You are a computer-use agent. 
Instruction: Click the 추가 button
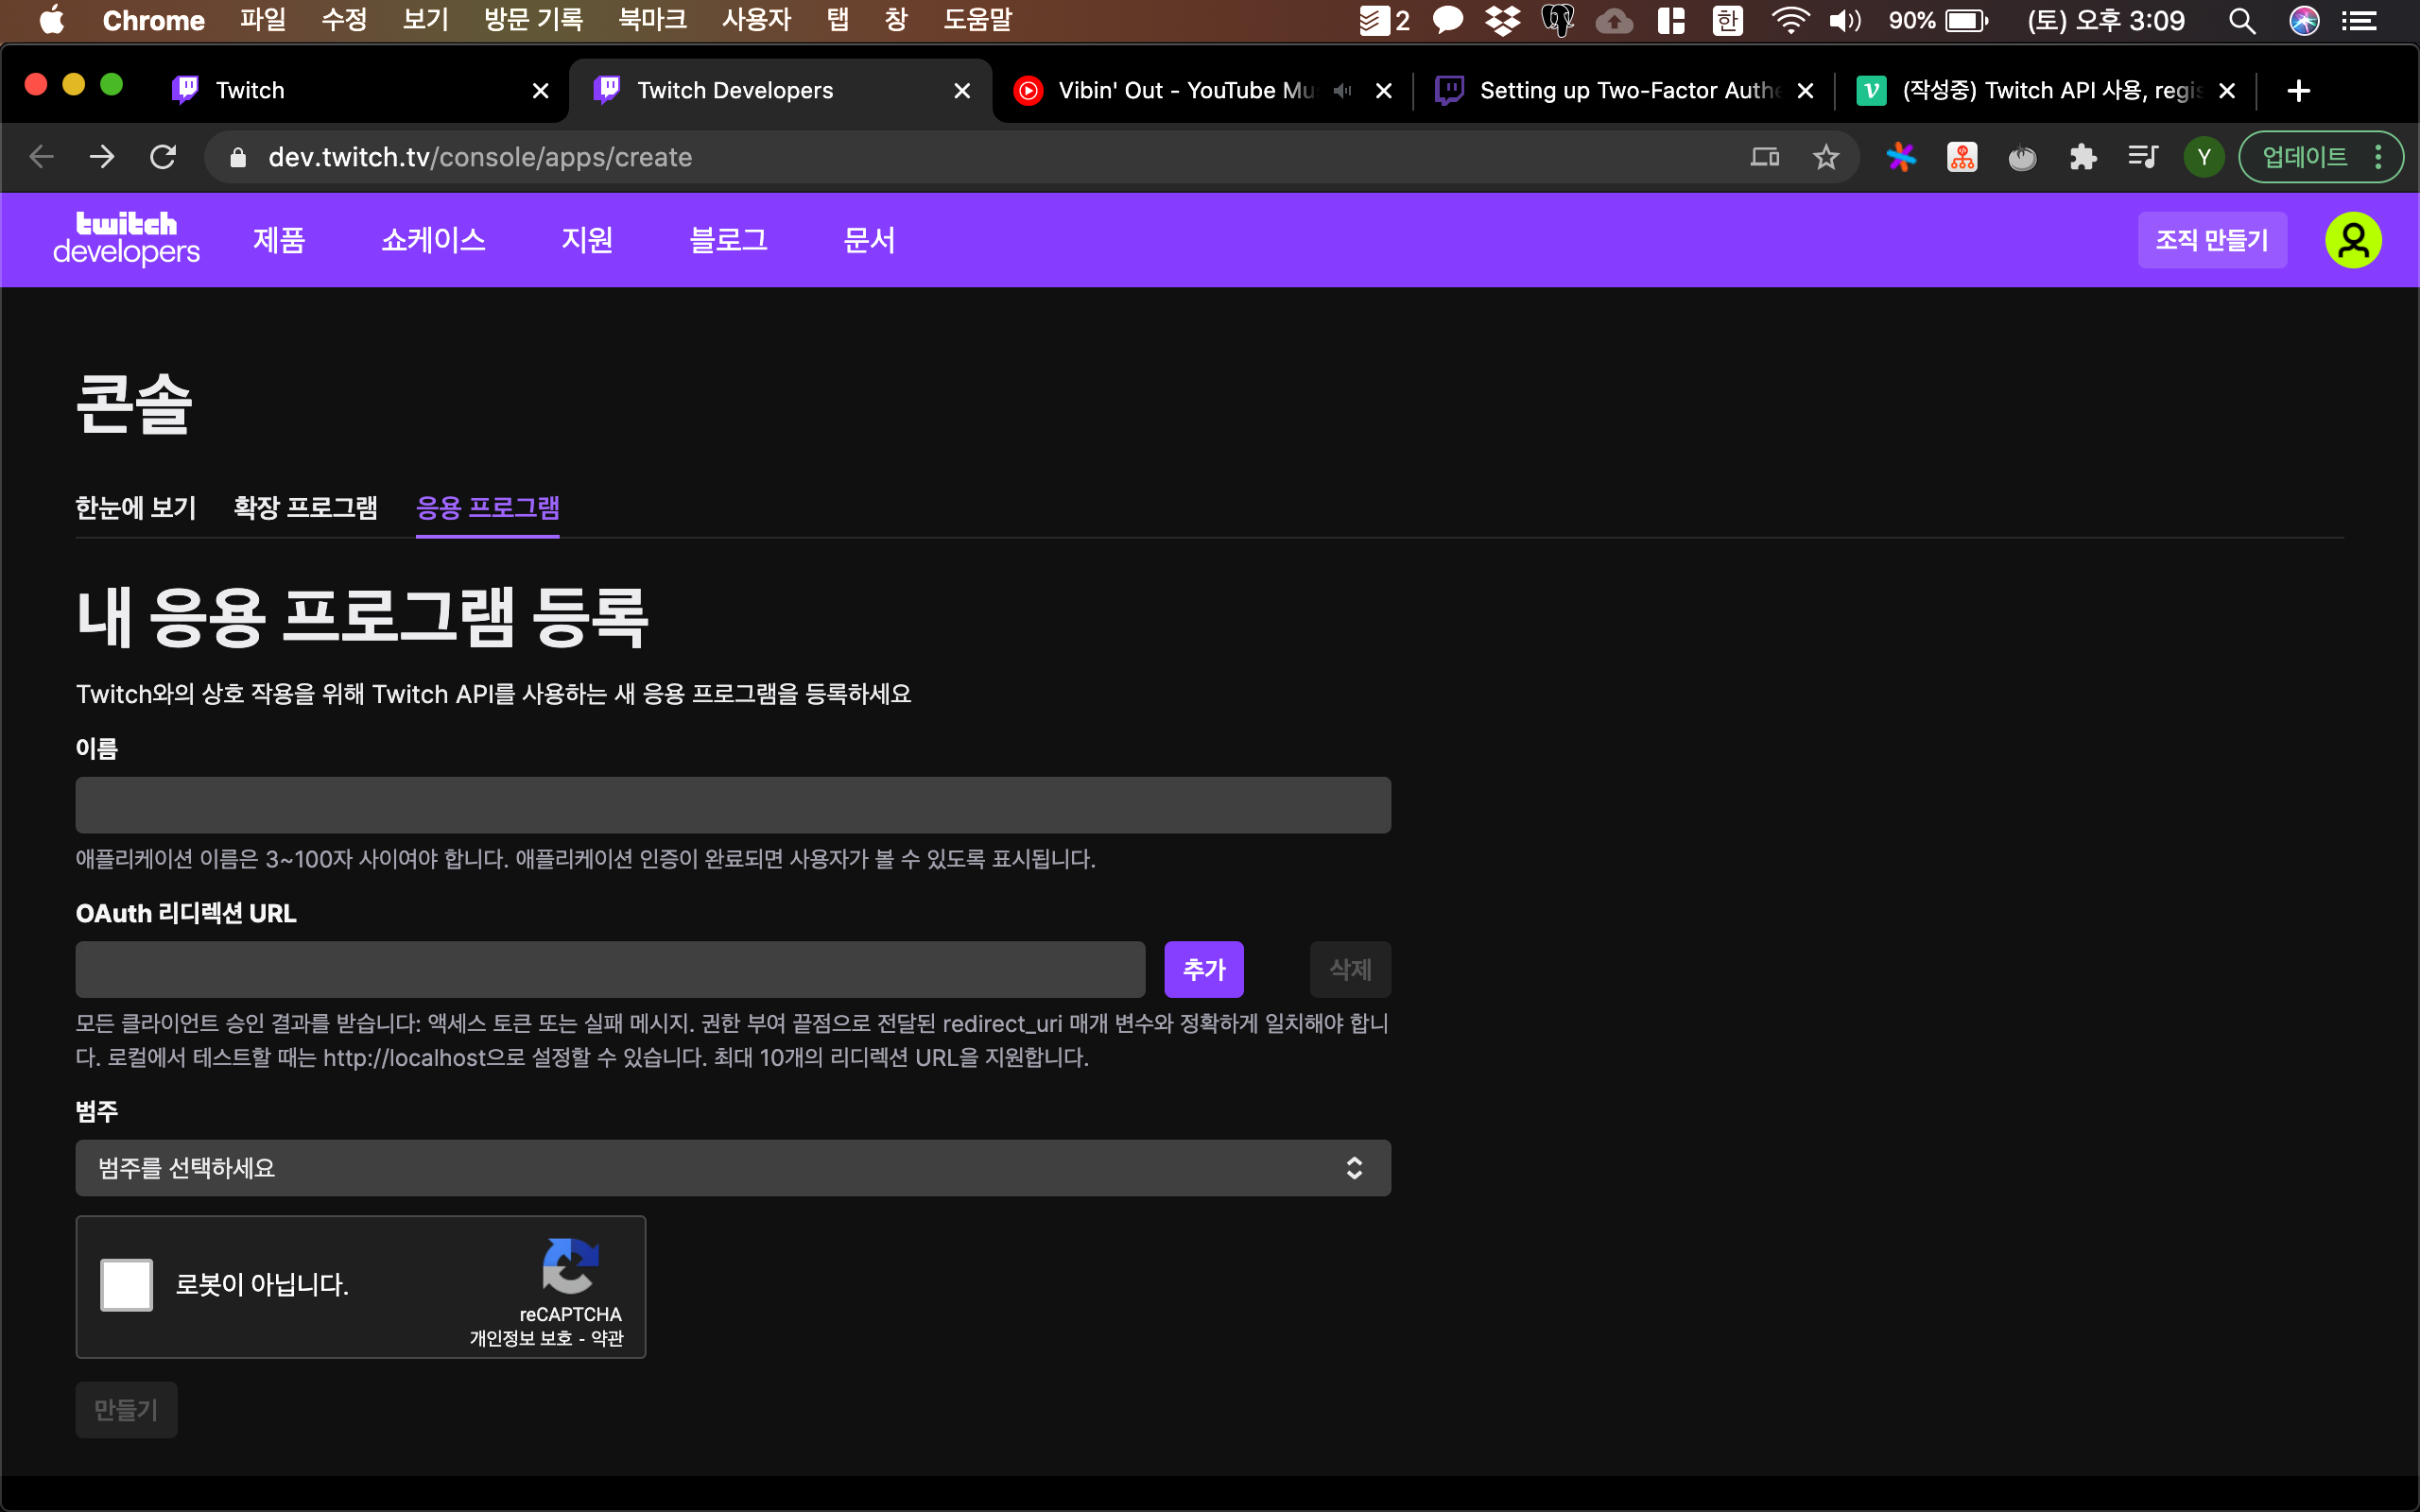(1203, 969)
